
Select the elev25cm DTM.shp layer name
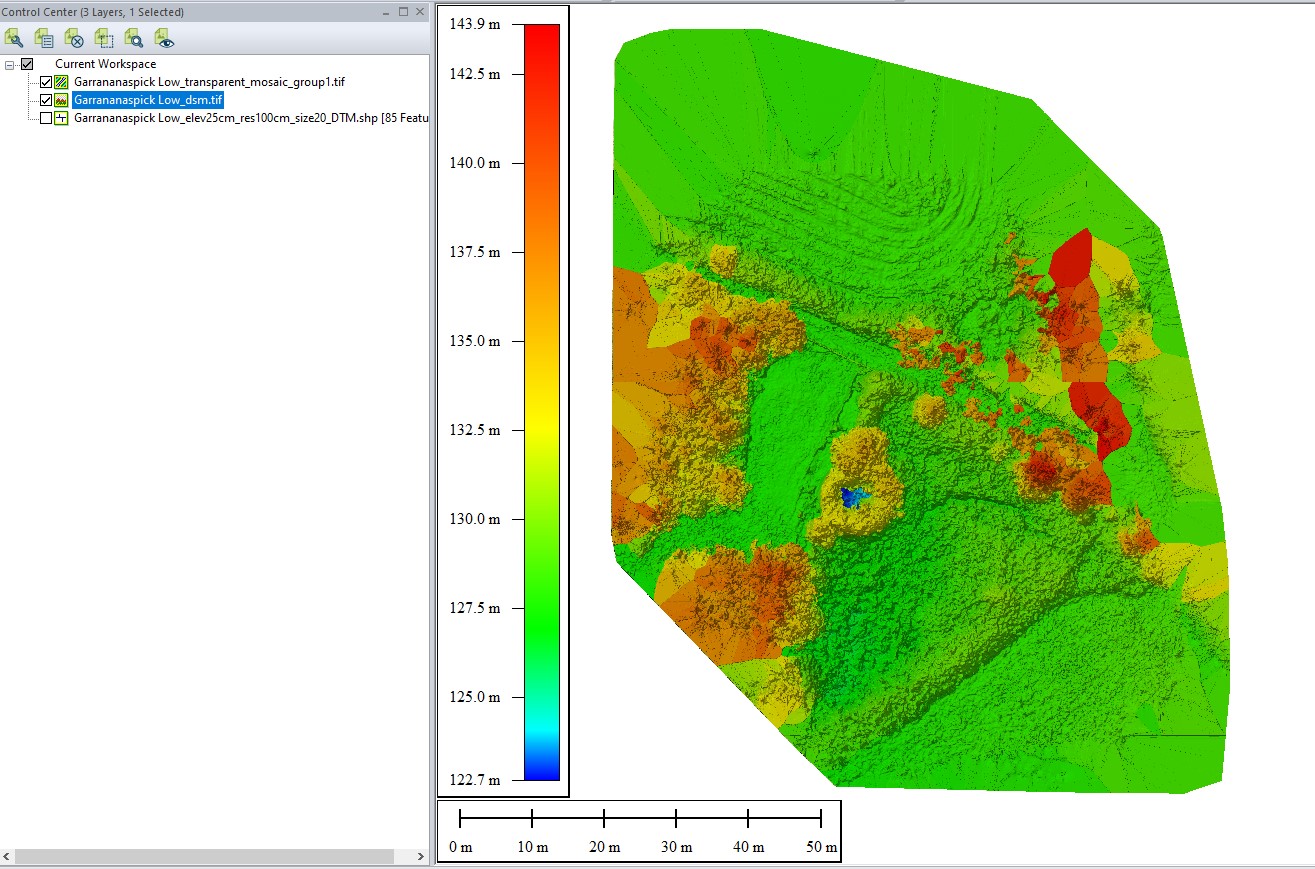pos(250,118)
